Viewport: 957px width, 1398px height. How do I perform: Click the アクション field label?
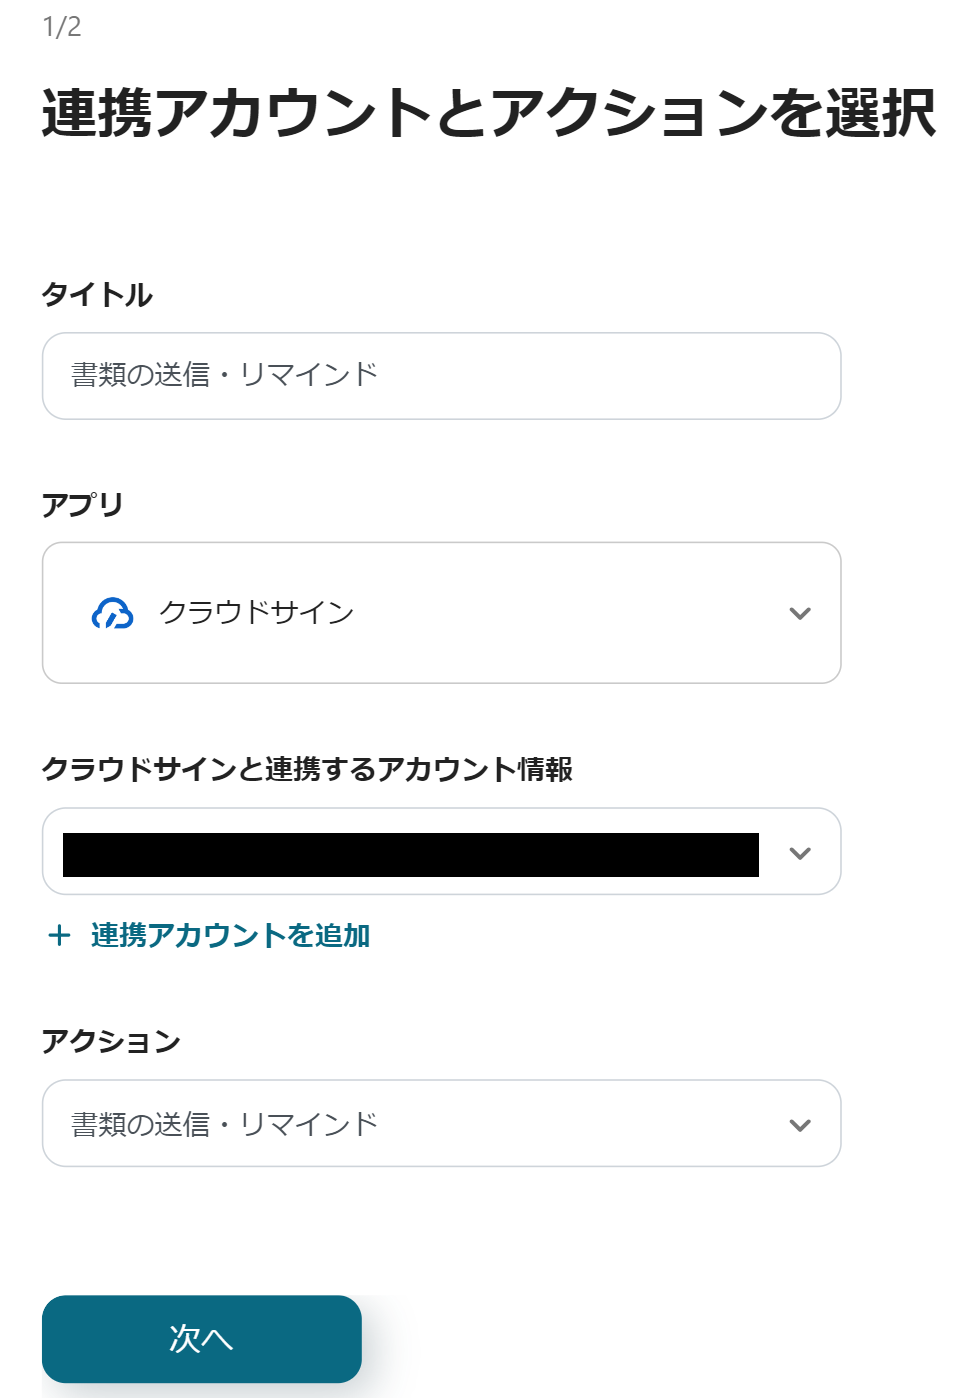111,1041
